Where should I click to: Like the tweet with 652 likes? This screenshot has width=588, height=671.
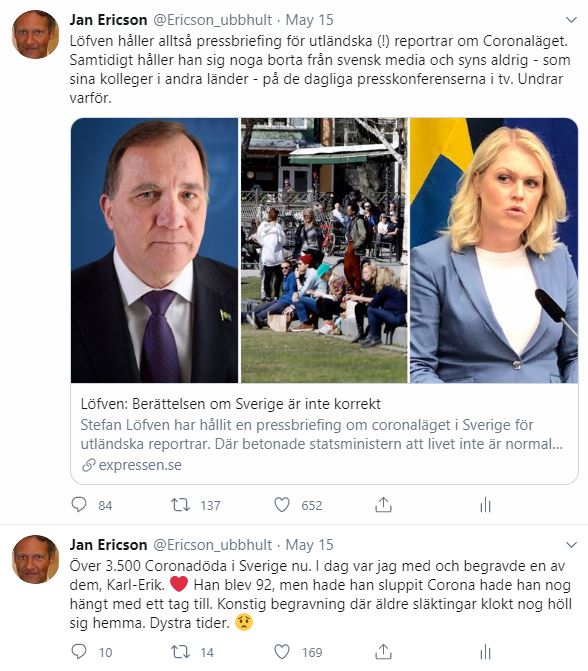click(x=282, y=505)
